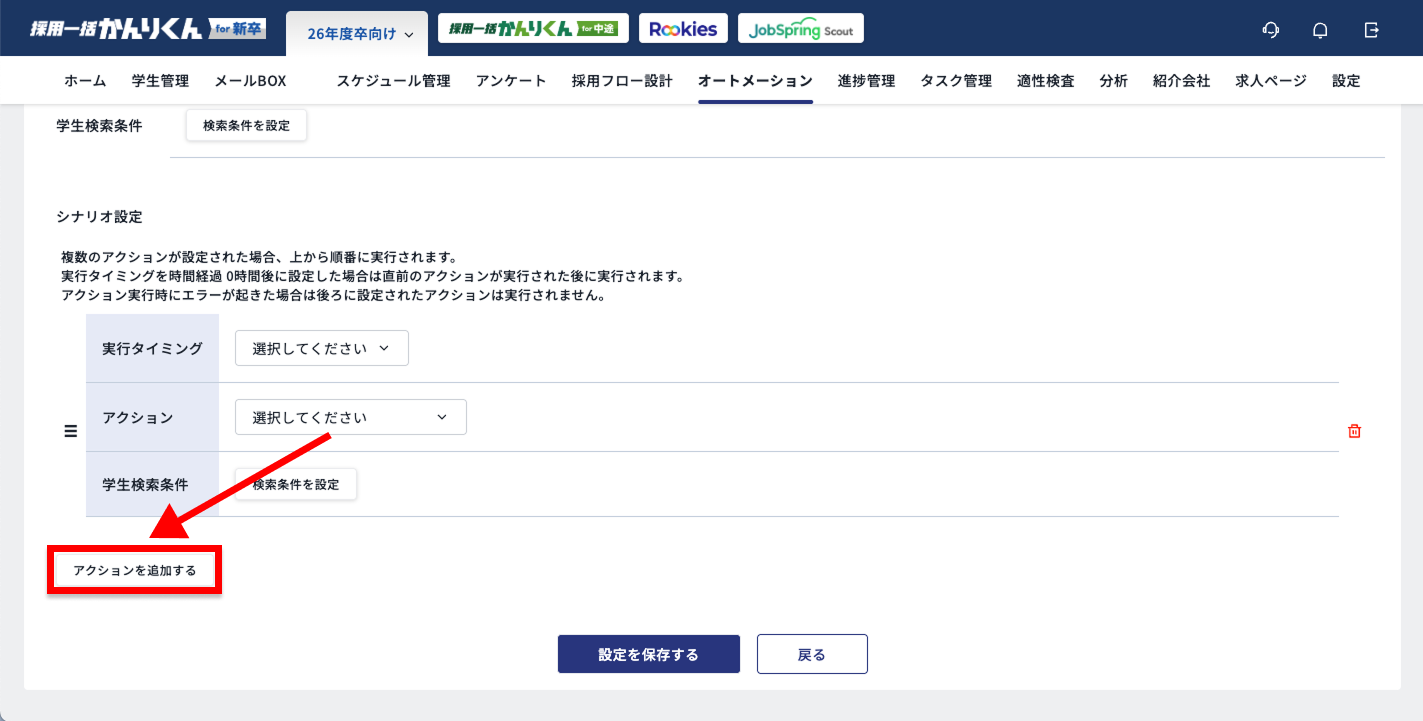Open the 実行タイミング selection dropdown
The height and width of the screenshot is (721, 1423).
point(321,348)
